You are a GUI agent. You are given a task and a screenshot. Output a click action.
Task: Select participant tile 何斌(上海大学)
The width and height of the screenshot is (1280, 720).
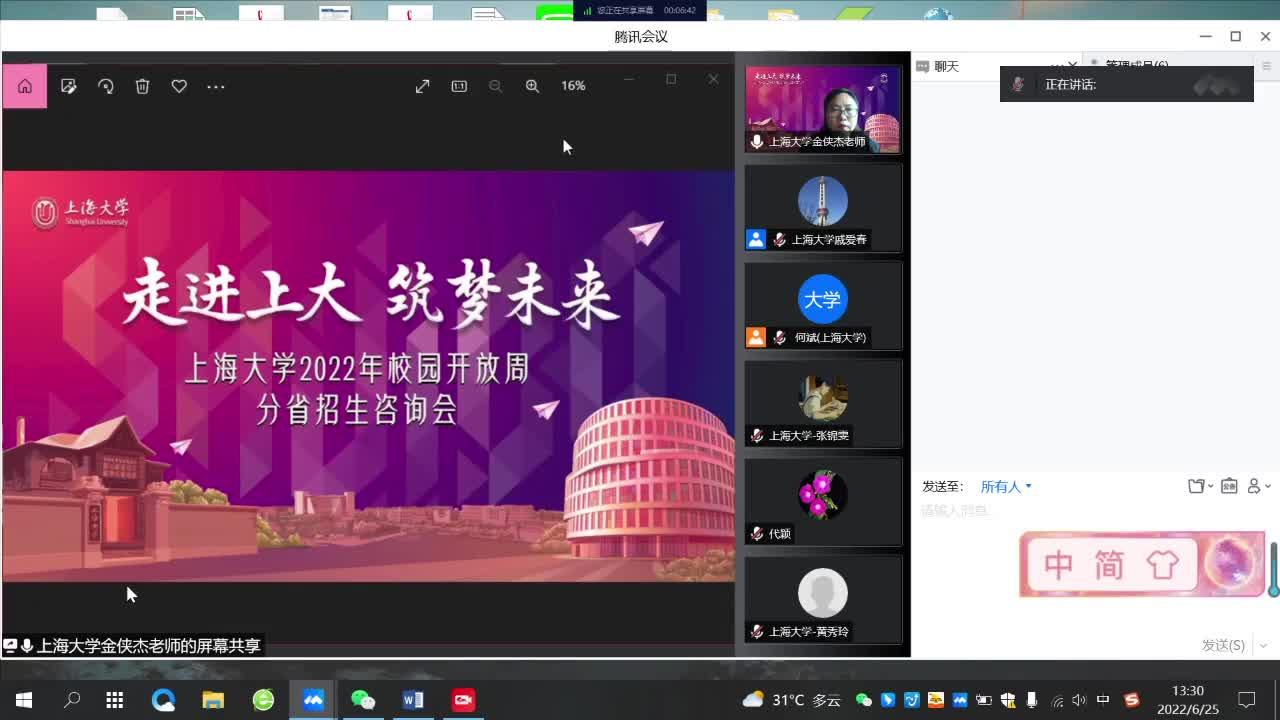pyautogui.click(x=823, y=306)
